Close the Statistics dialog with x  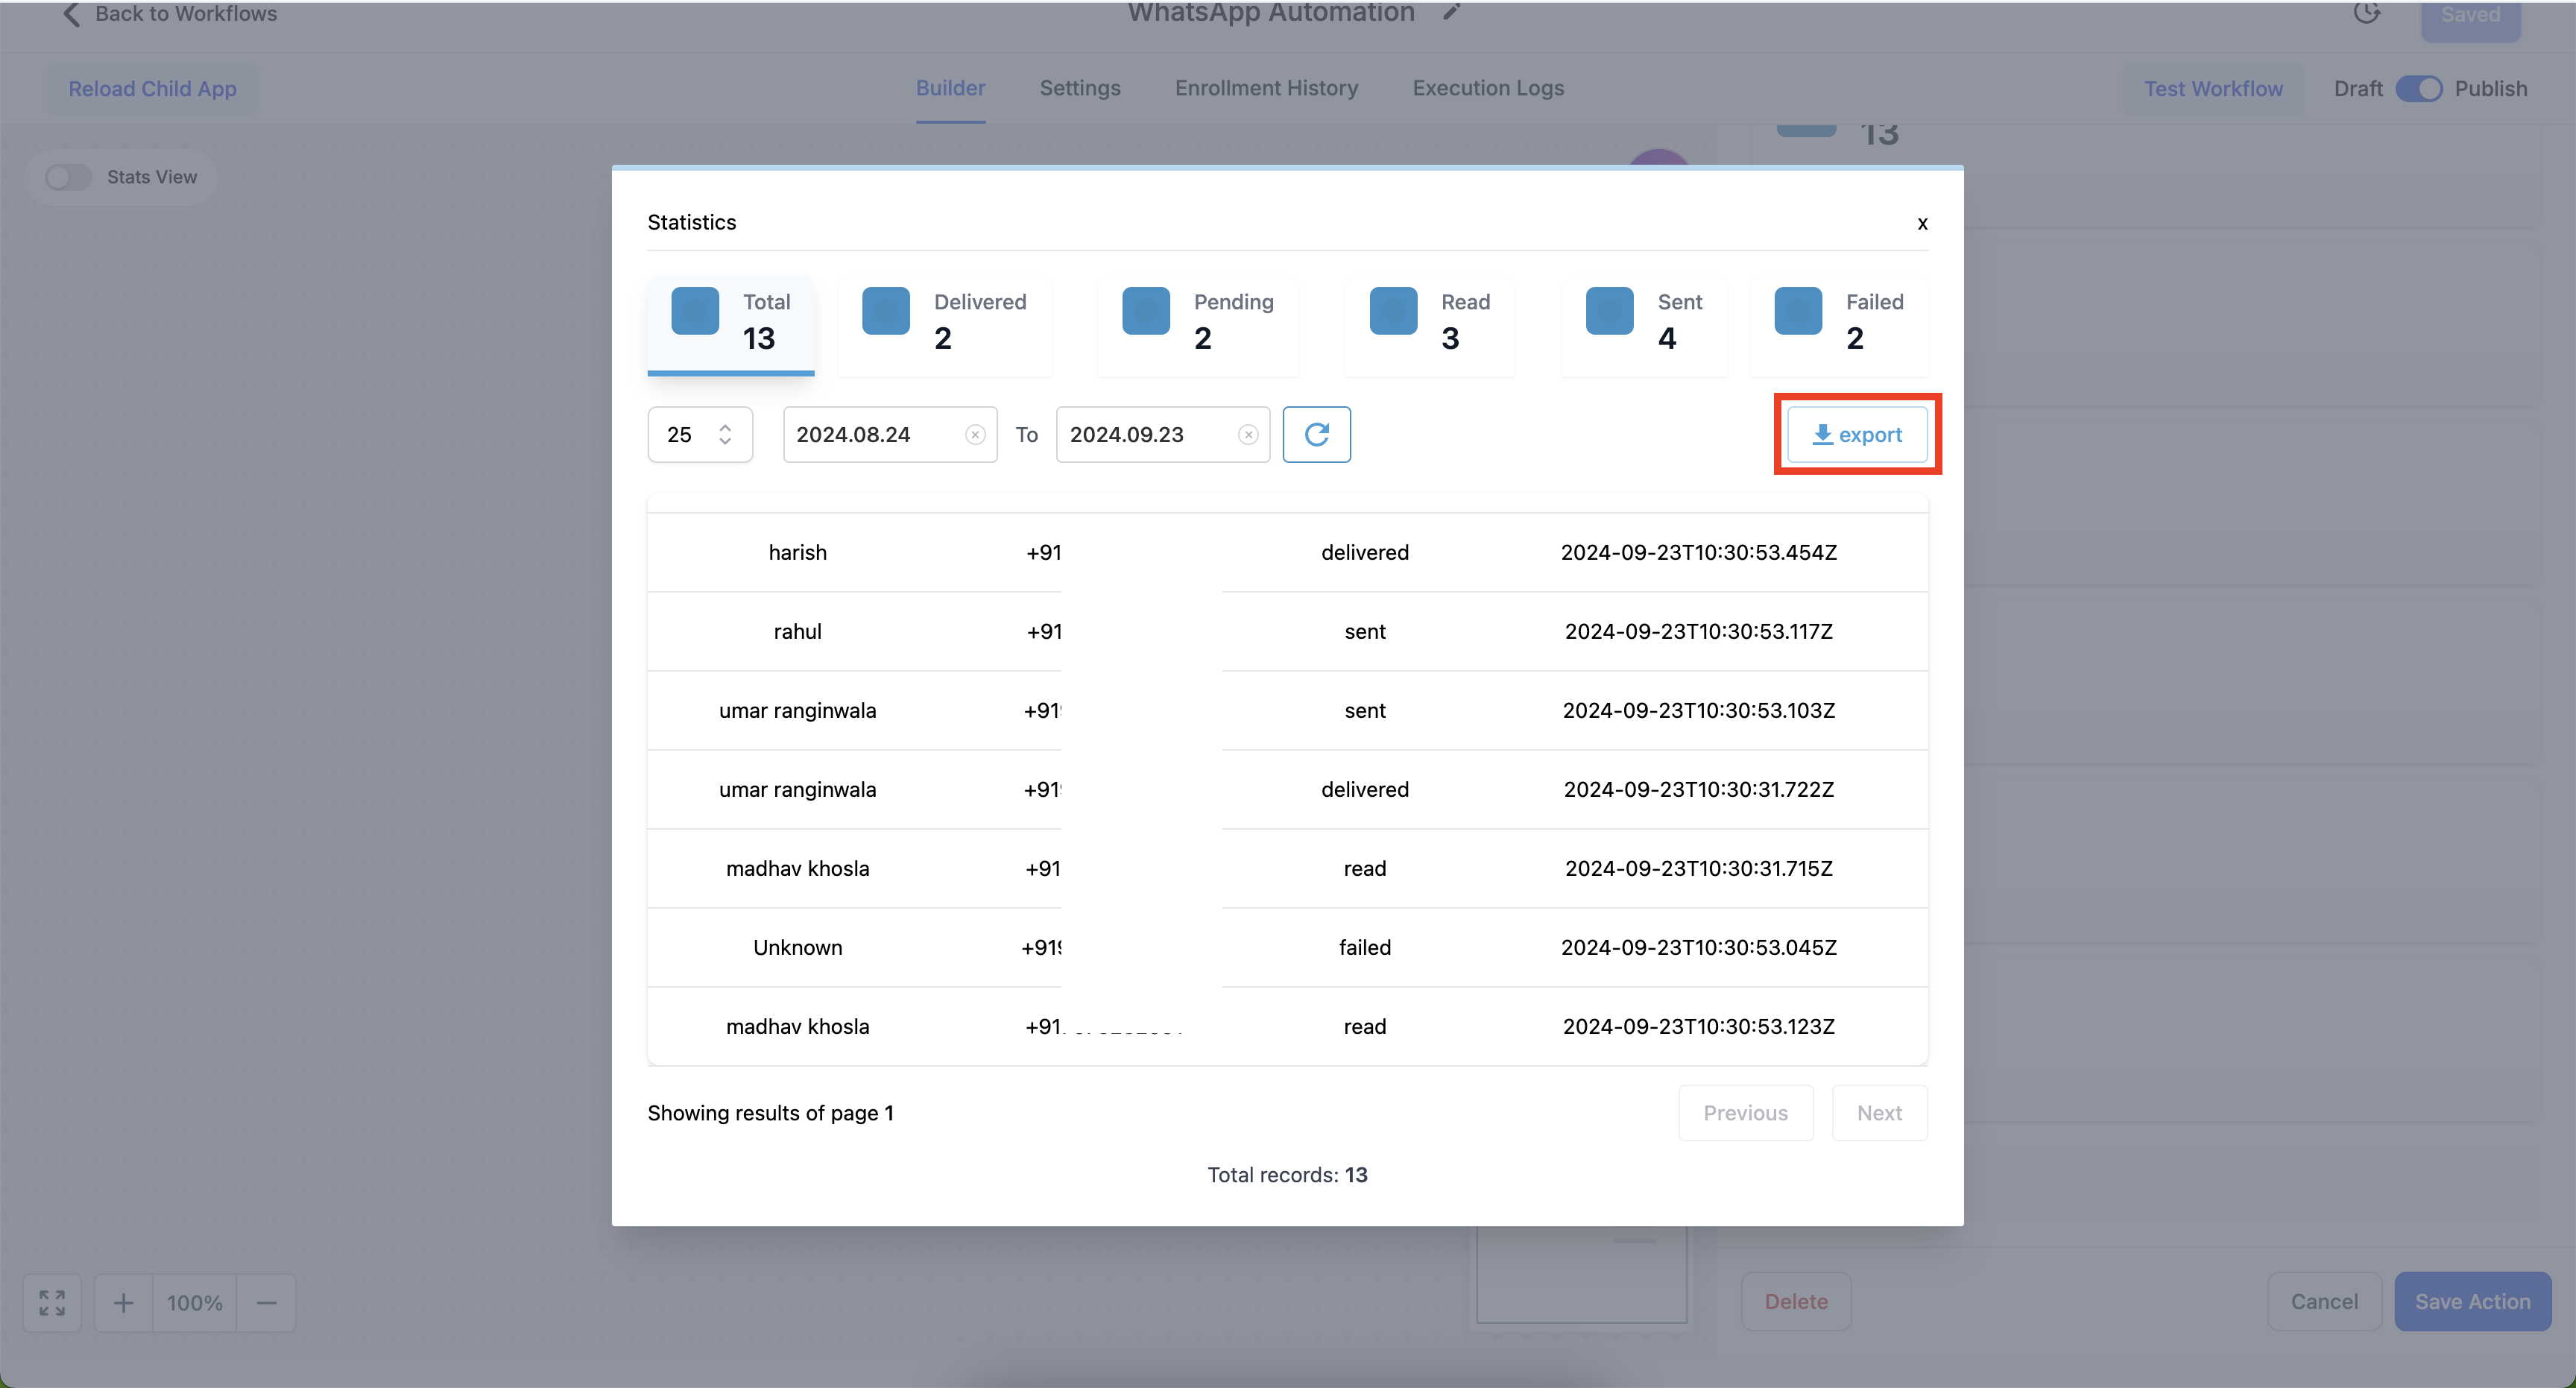pos(1922,223)
